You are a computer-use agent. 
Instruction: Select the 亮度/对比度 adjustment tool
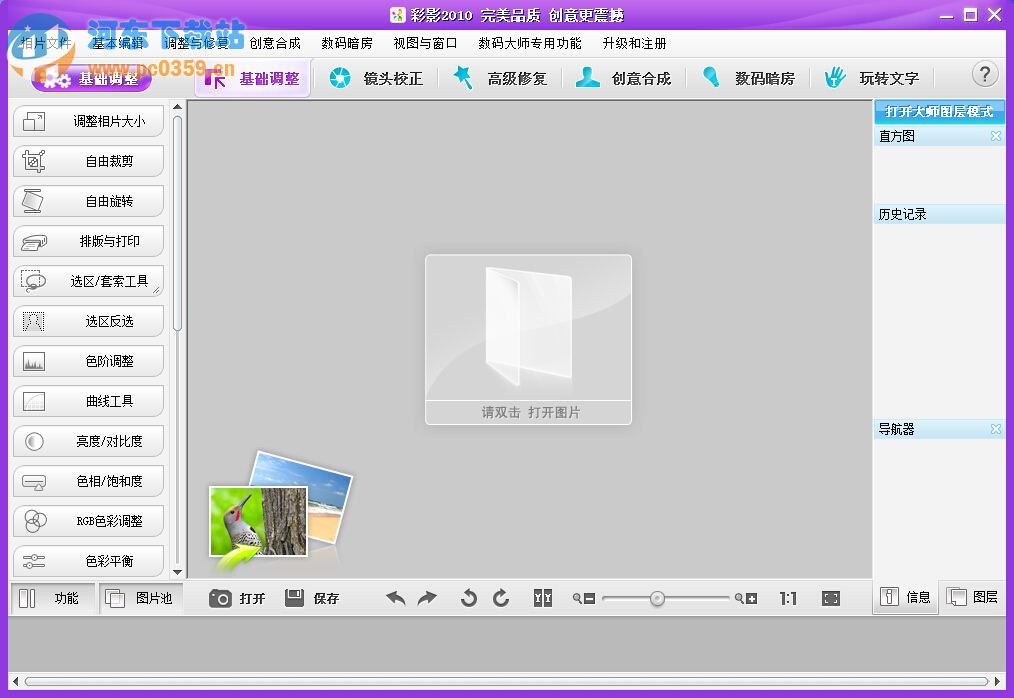(x=88, y=441)
